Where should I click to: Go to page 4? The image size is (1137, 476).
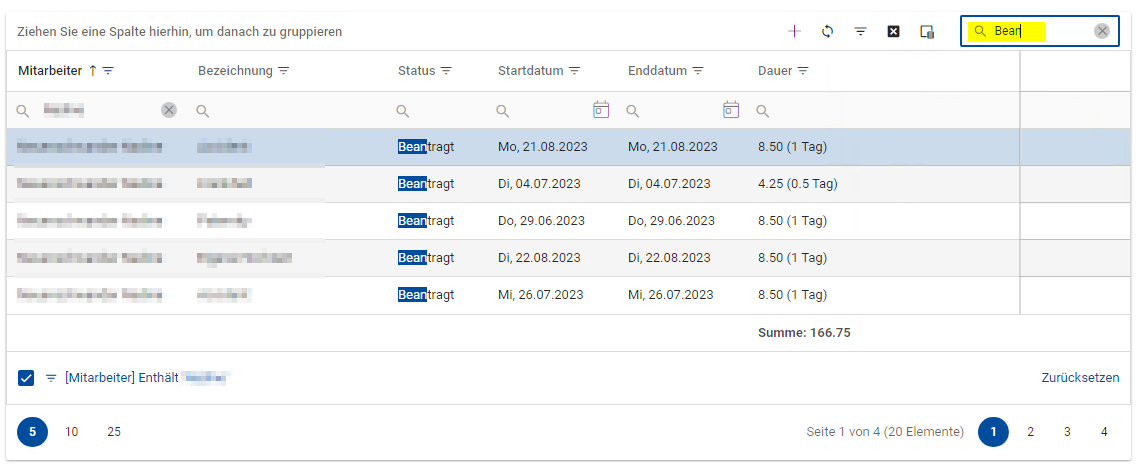pos(1104,432)
